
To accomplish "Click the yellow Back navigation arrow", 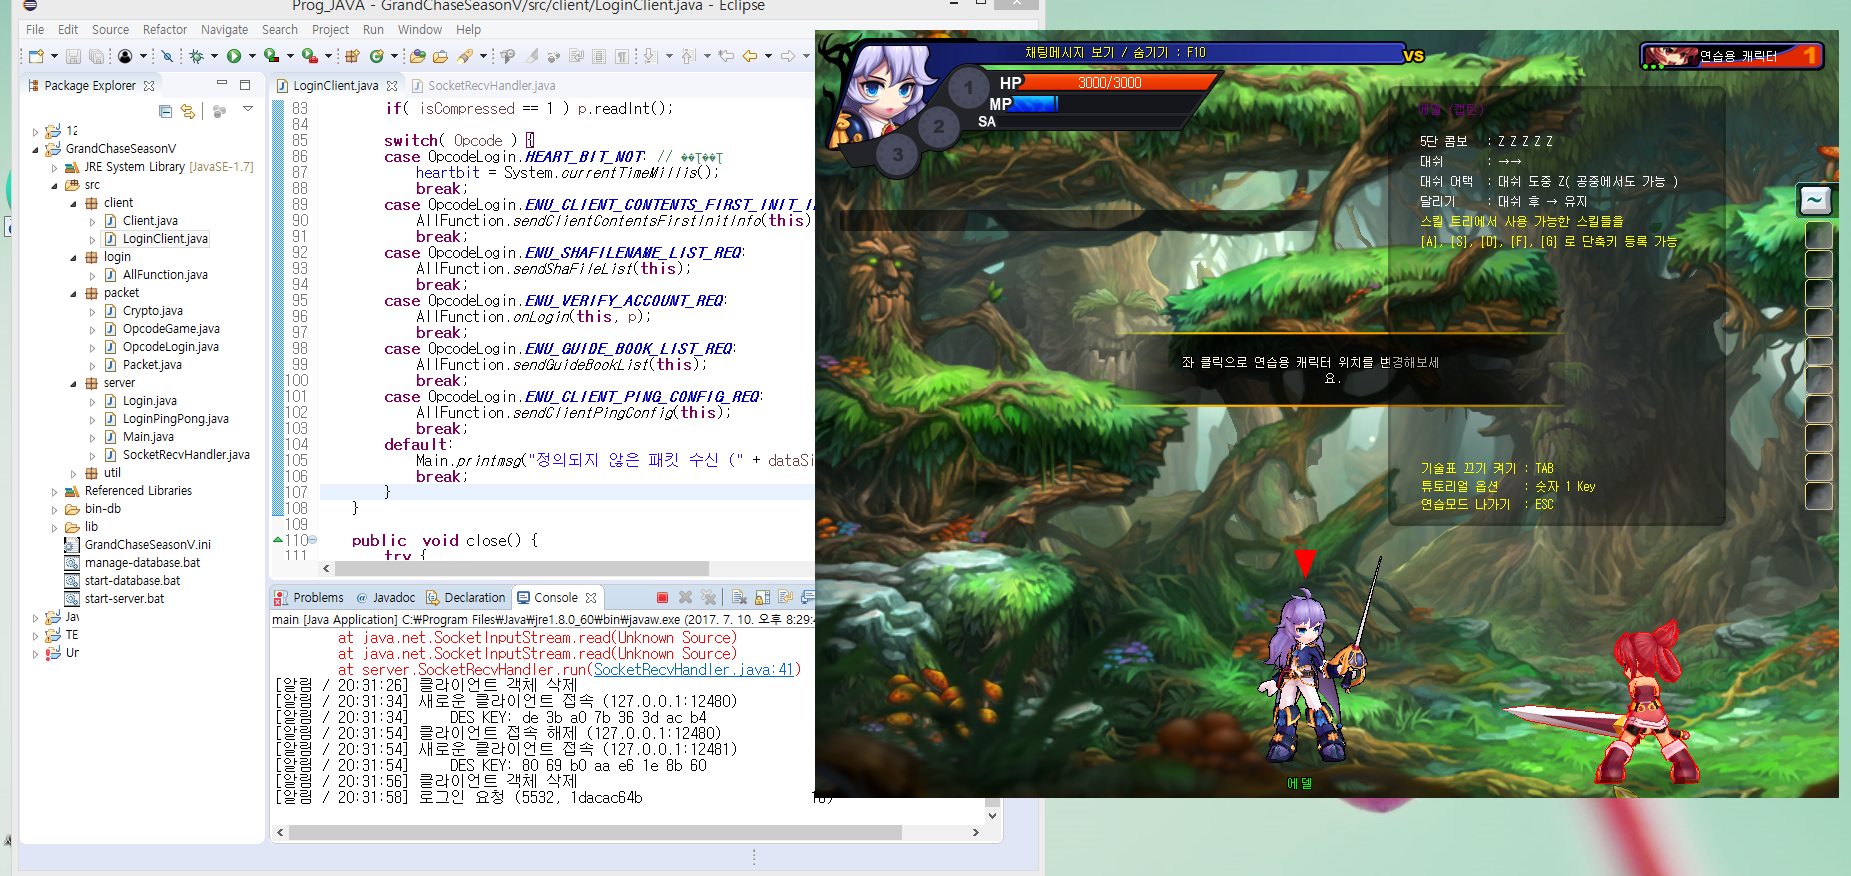I will (750, 56).
